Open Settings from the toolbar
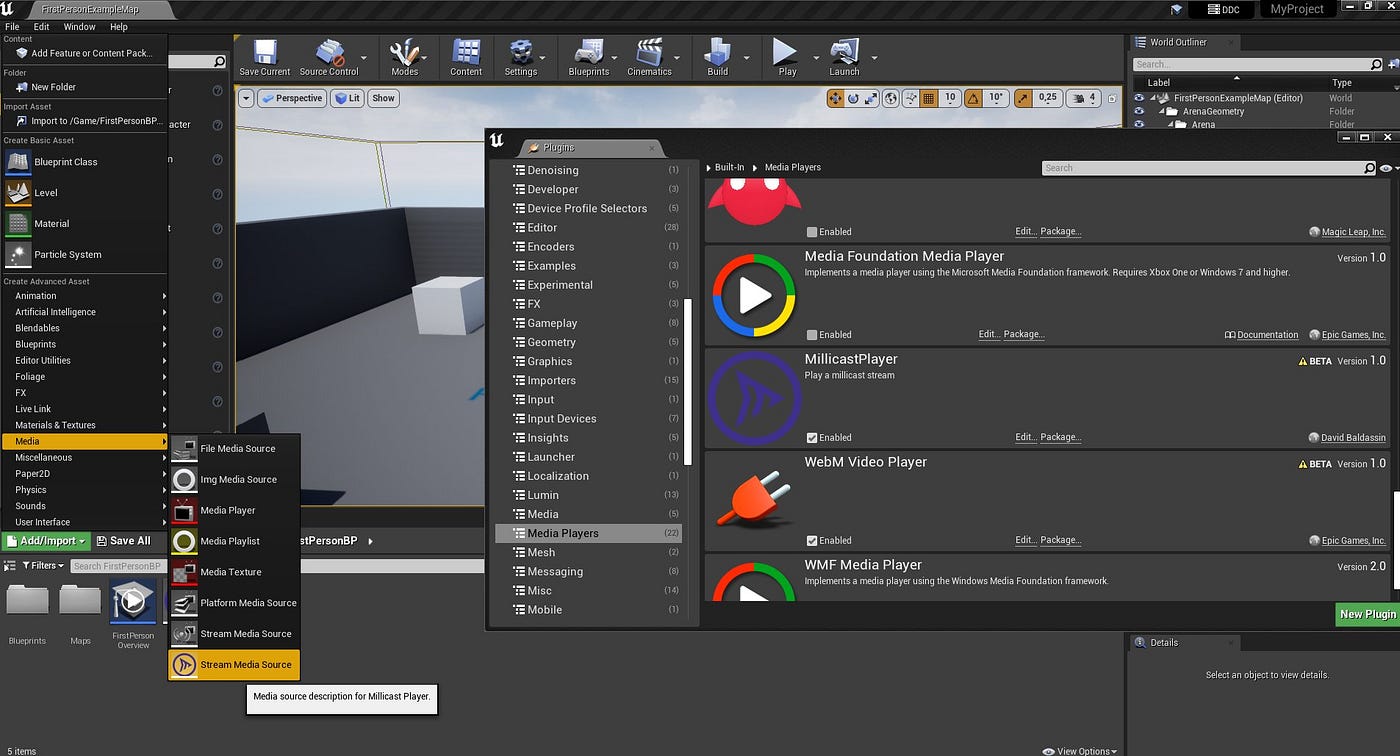The height and width of the screenshot is (756, 1400). pos(521,57)
